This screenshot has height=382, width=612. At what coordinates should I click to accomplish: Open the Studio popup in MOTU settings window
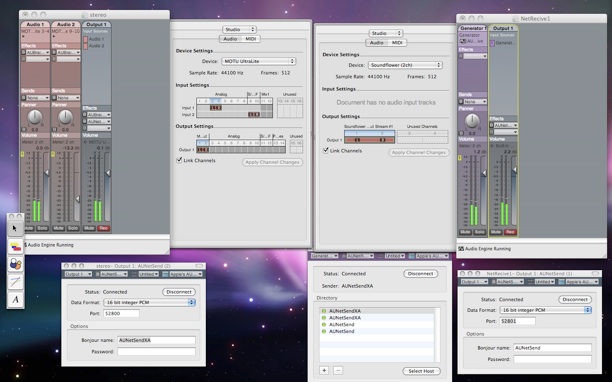pyautogui.click(x=239, y=29)
